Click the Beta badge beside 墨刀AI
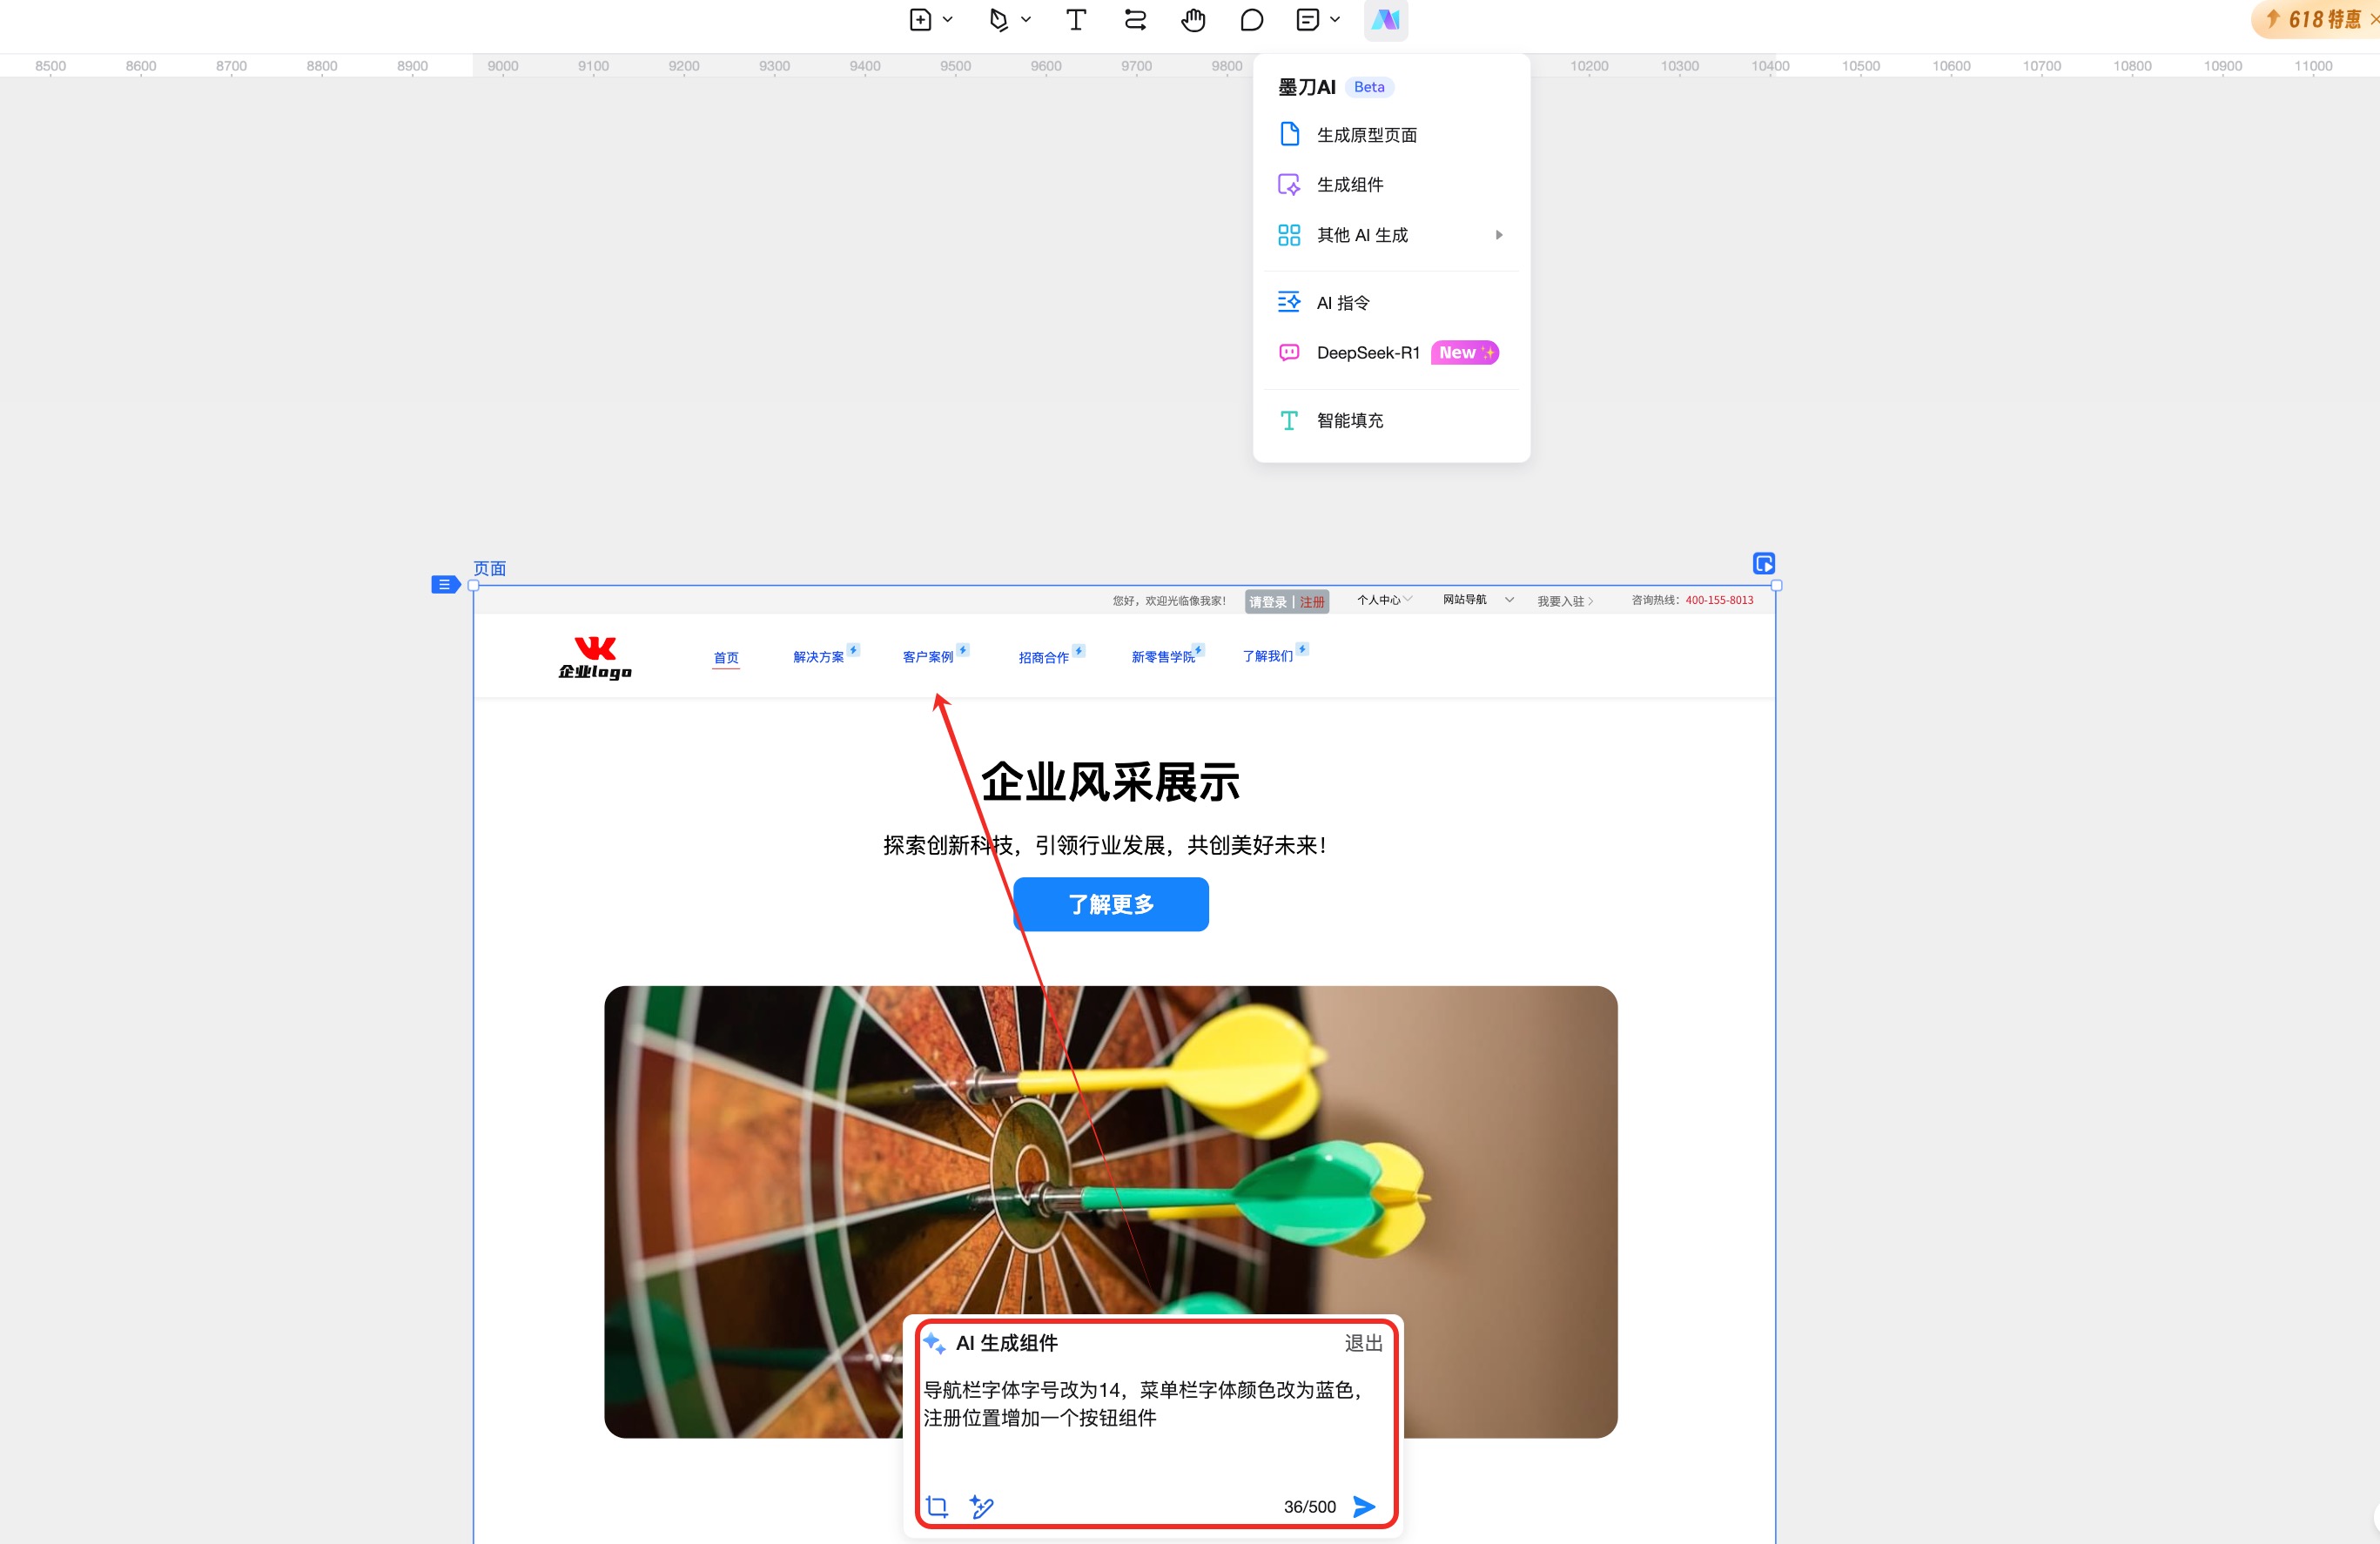The image size is (2380, 1544). [1369, 87]
